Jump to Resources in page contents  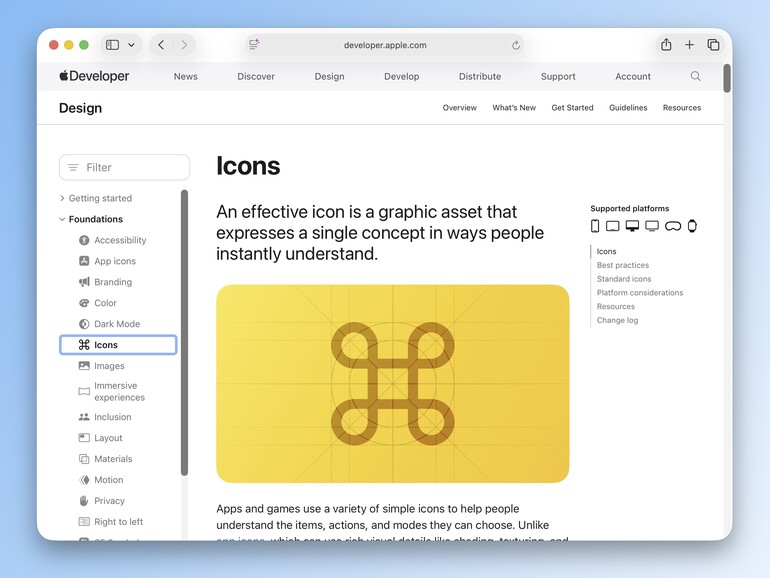click(616, 306)
